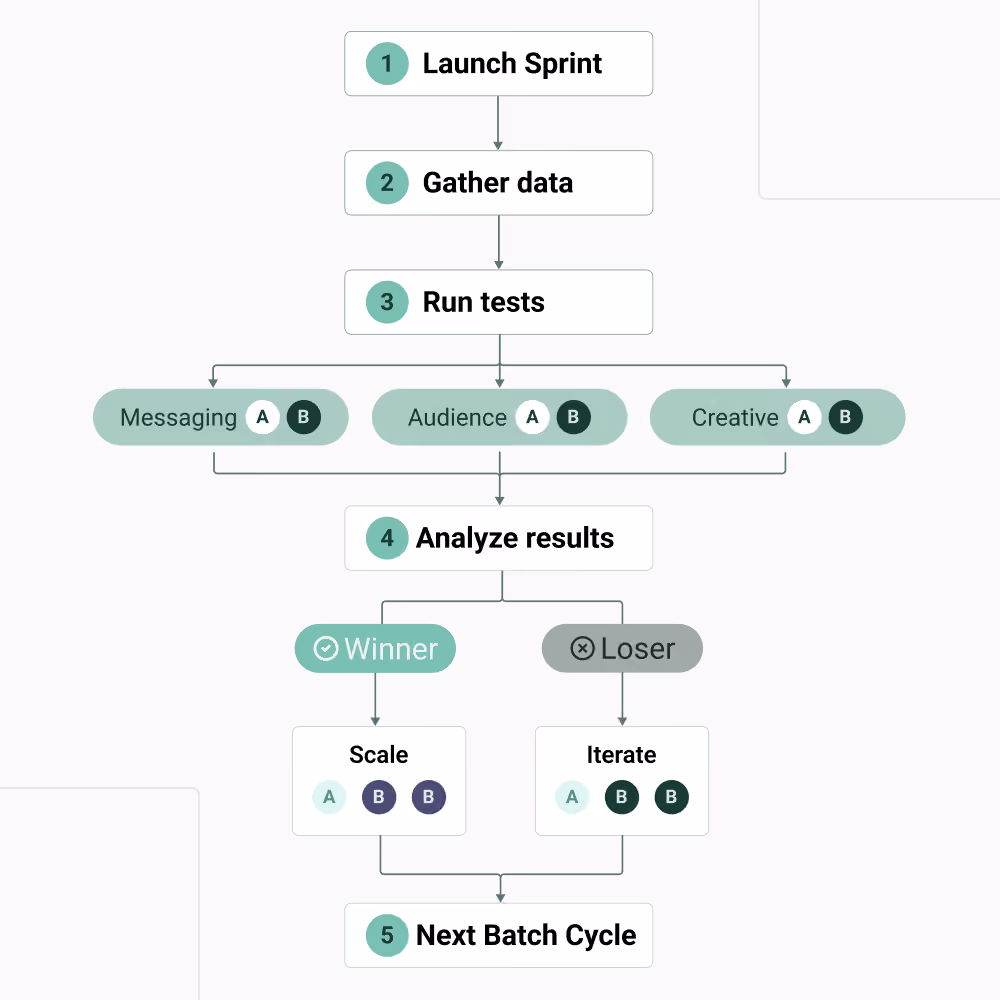This screenshot has height=1000, width=1000.
Task: Click the light A circle in Iterate
Action: click(x=572, y=797)
